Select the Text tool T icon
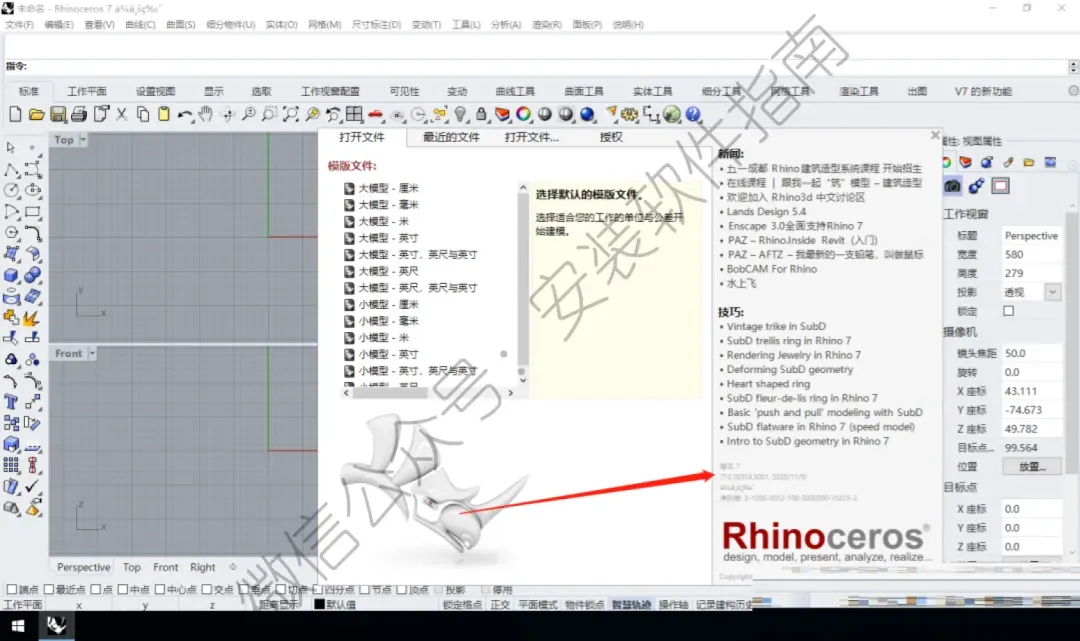 point(11,402)
